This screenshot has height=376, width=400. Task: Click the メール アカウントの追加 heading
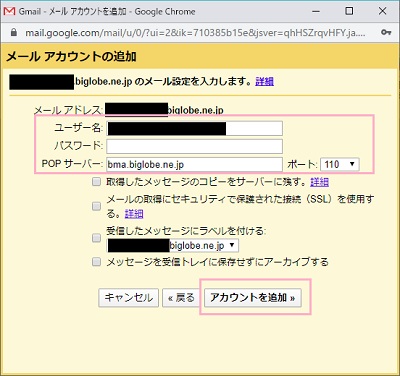point(71,56)
